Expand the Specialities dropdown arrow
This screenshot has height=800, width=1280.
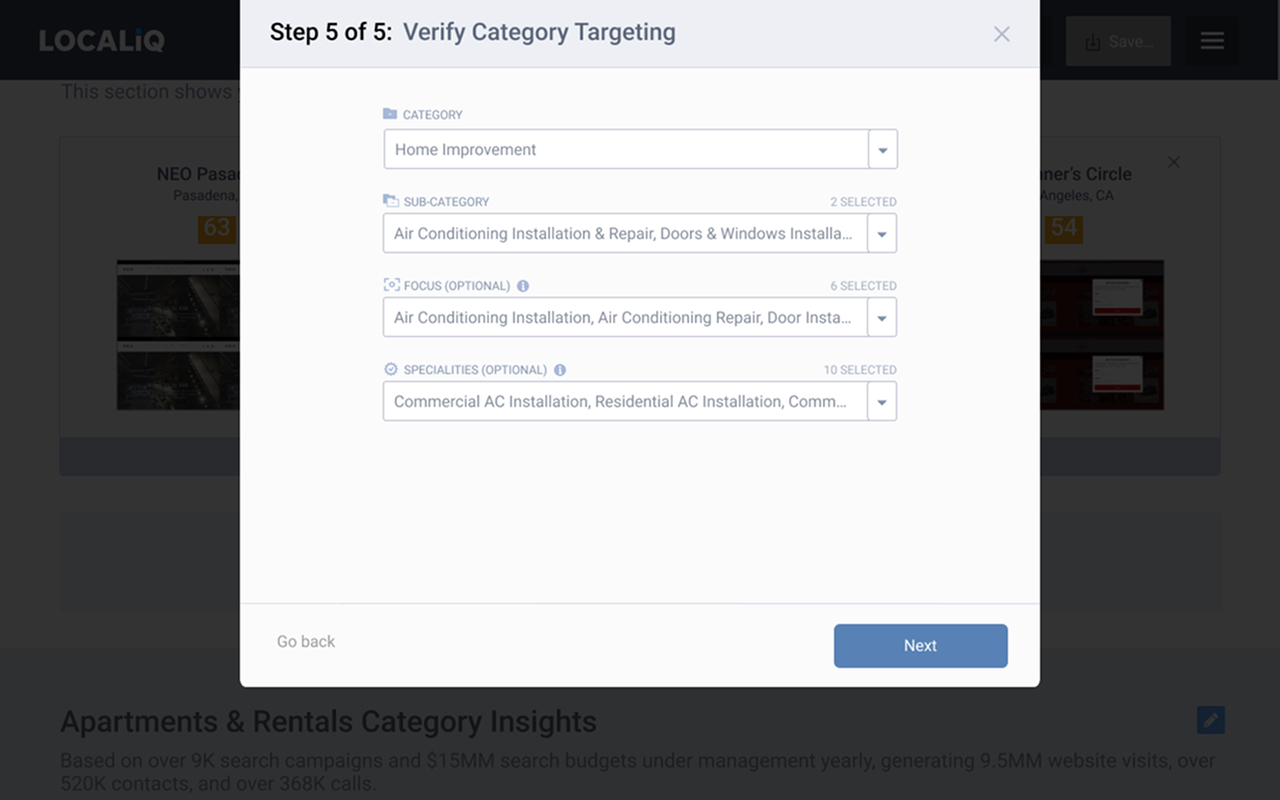(x=882, y=401)
